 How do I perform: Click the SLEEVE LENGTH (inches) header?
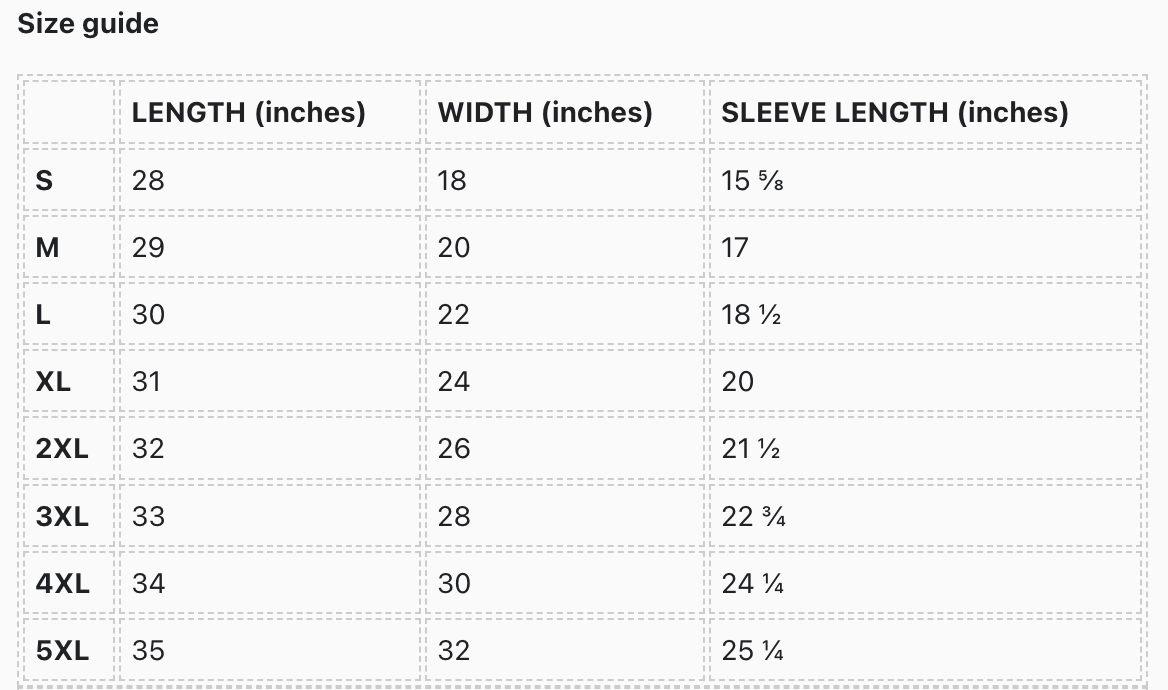pos(894,113)
